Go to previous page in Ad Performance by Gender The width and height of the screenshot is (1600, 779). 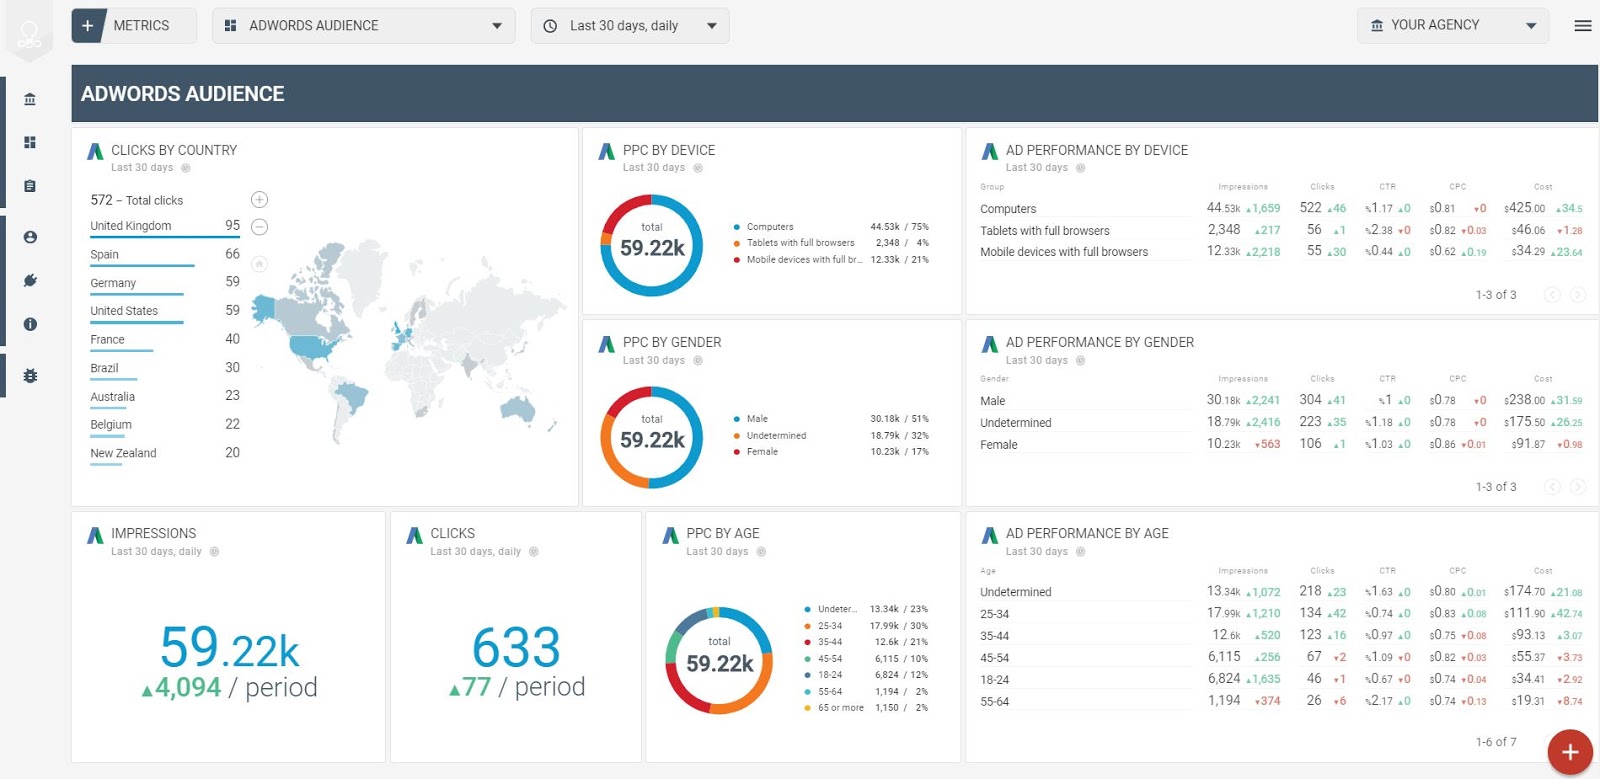click(x=1552, y=487)
